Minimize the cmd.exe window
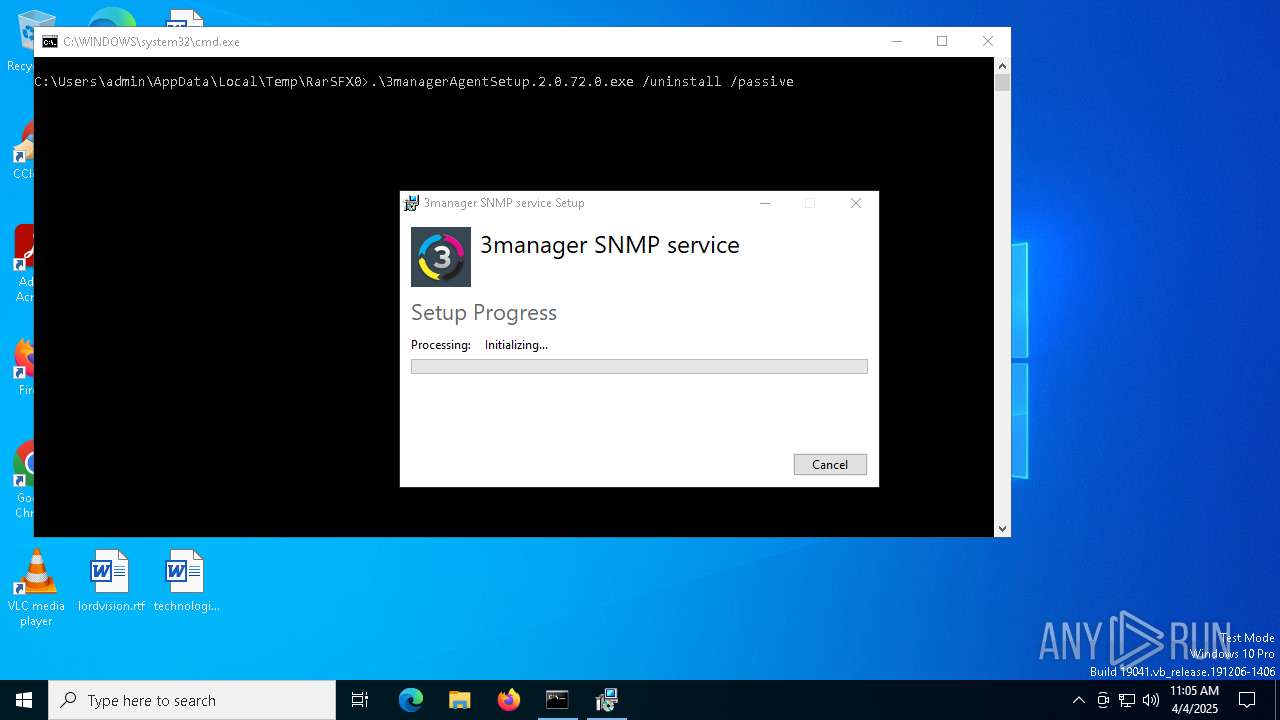This screenshot has width=1280, height=720. 897,41
